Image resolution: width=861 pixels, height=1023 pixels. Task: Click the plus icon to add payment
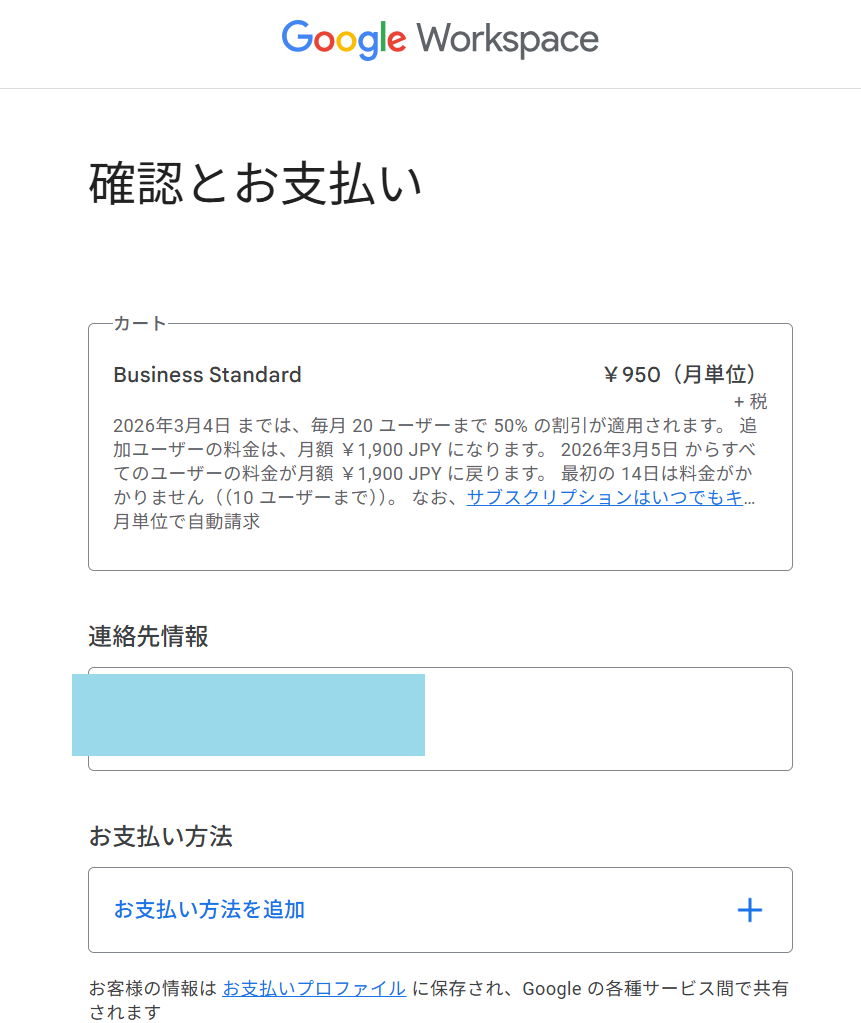coord(749,910)
